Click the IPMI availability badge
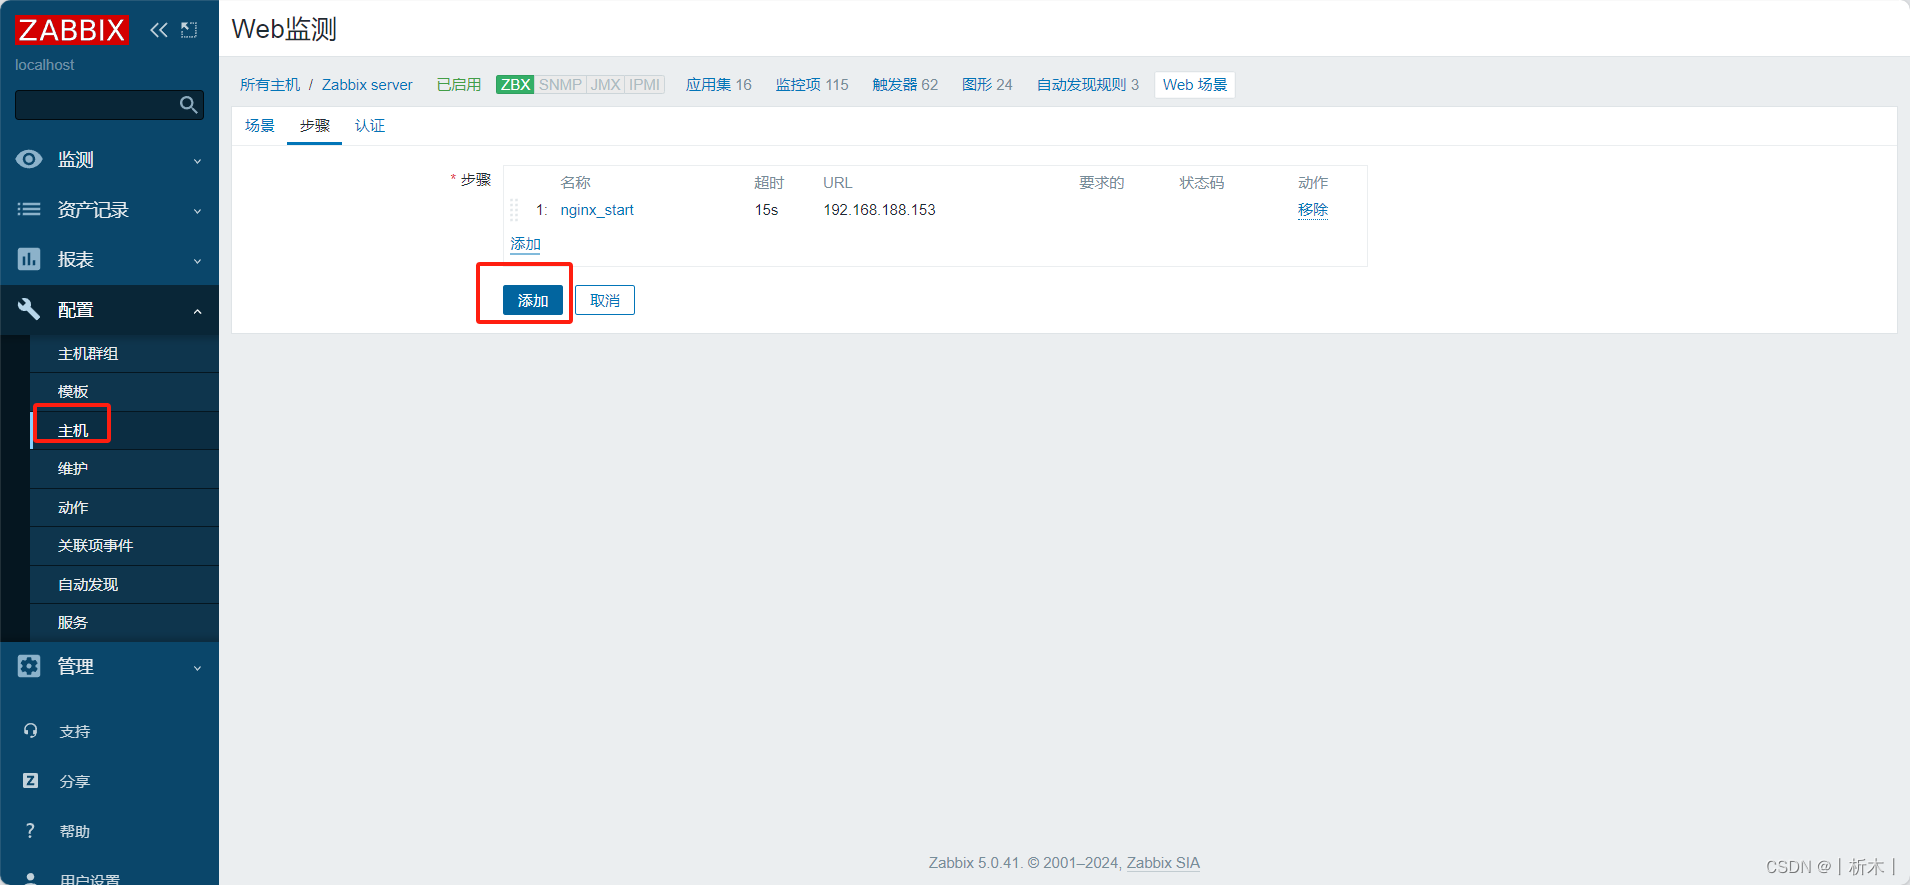Image resolution: width=1910 pixels, height=885 pixels. click(645, 85)
